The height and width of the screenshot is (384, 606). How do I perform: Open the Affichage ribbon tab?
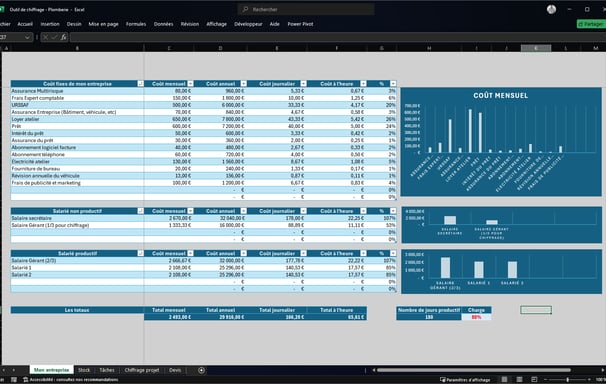click(x=216, y=24)
